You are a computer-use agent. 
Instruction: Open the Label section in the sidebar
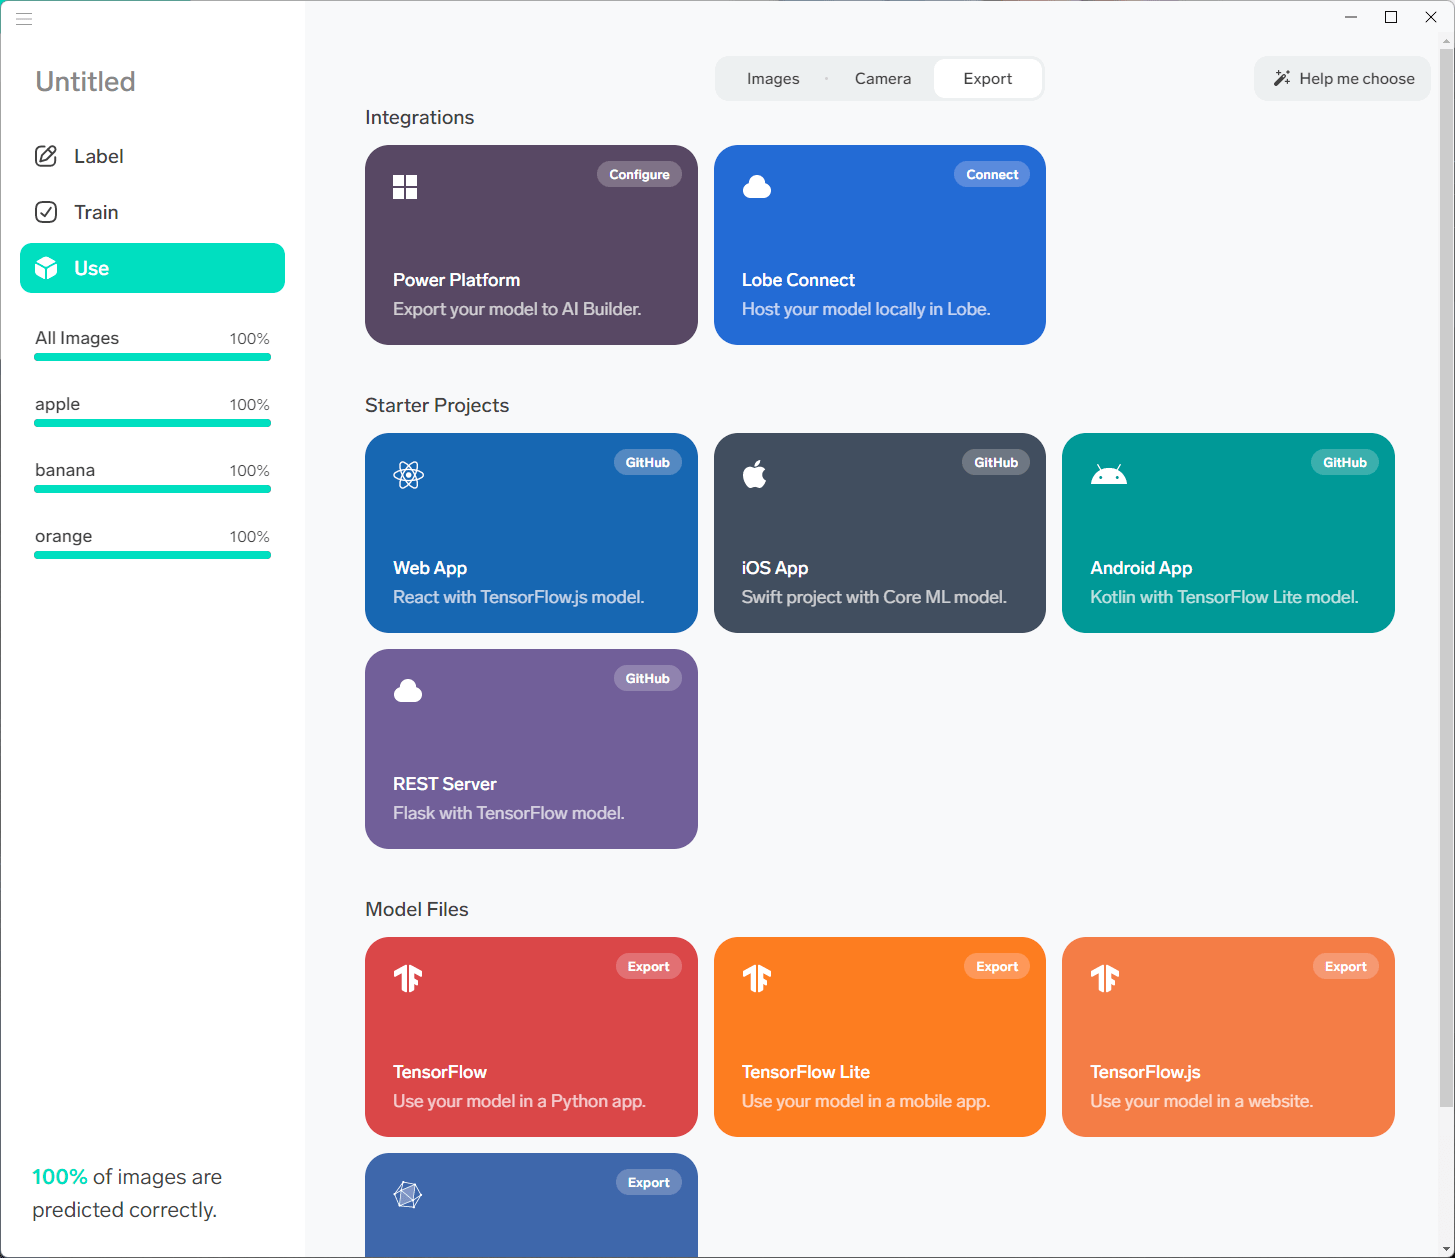[x=152, y=156]
